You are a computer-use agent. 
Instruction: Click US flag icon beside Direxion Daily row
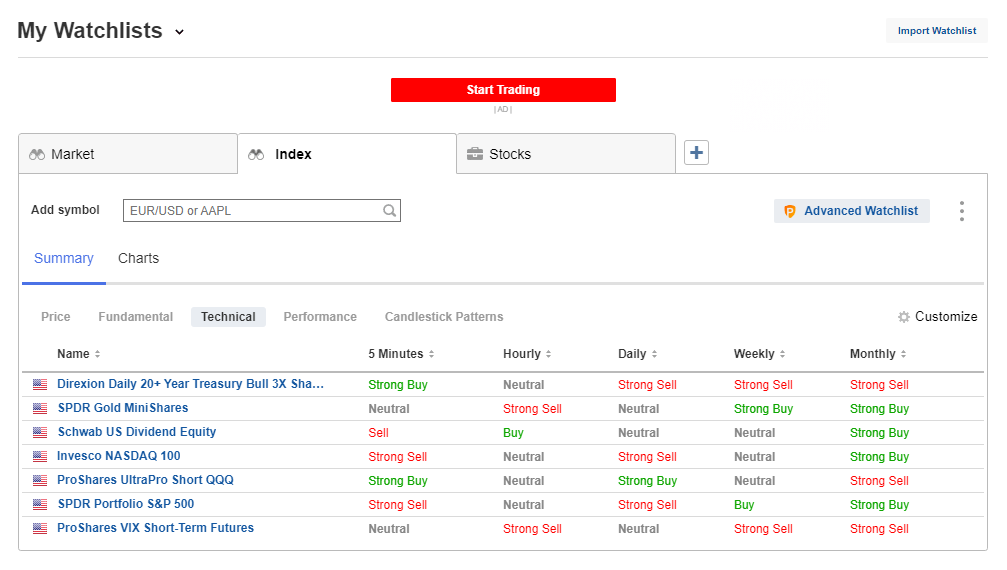(40, 384)
